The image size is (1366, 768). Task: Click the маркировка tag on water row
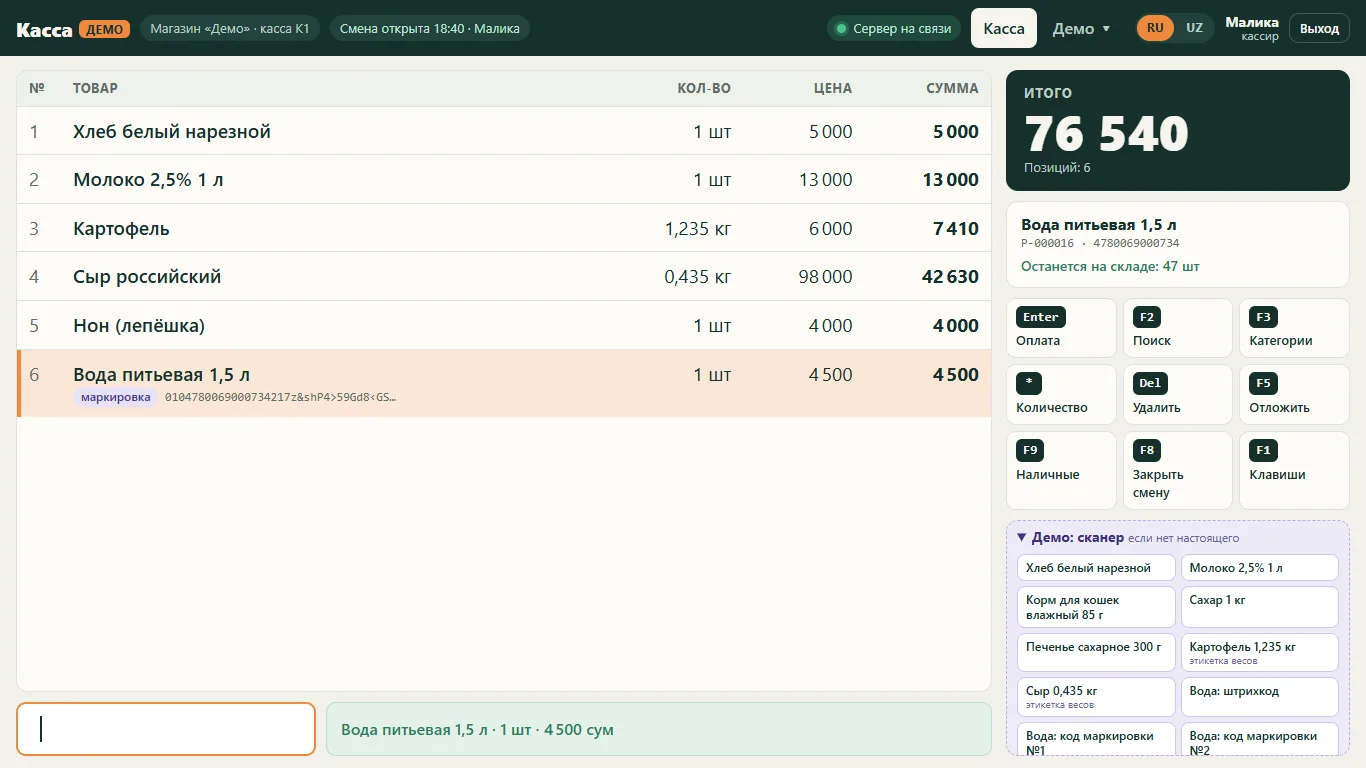[115, 397]
